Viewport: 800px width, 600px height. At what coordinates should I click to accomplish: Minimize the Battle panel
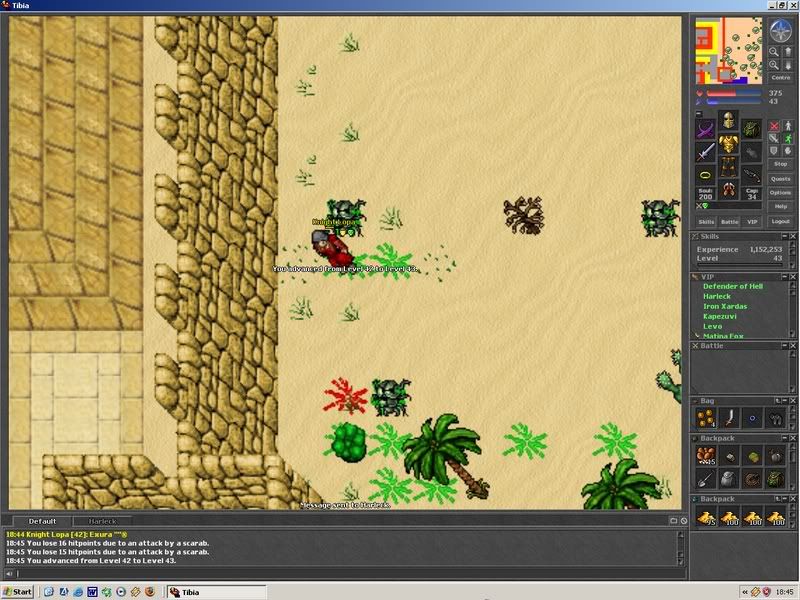785,346
